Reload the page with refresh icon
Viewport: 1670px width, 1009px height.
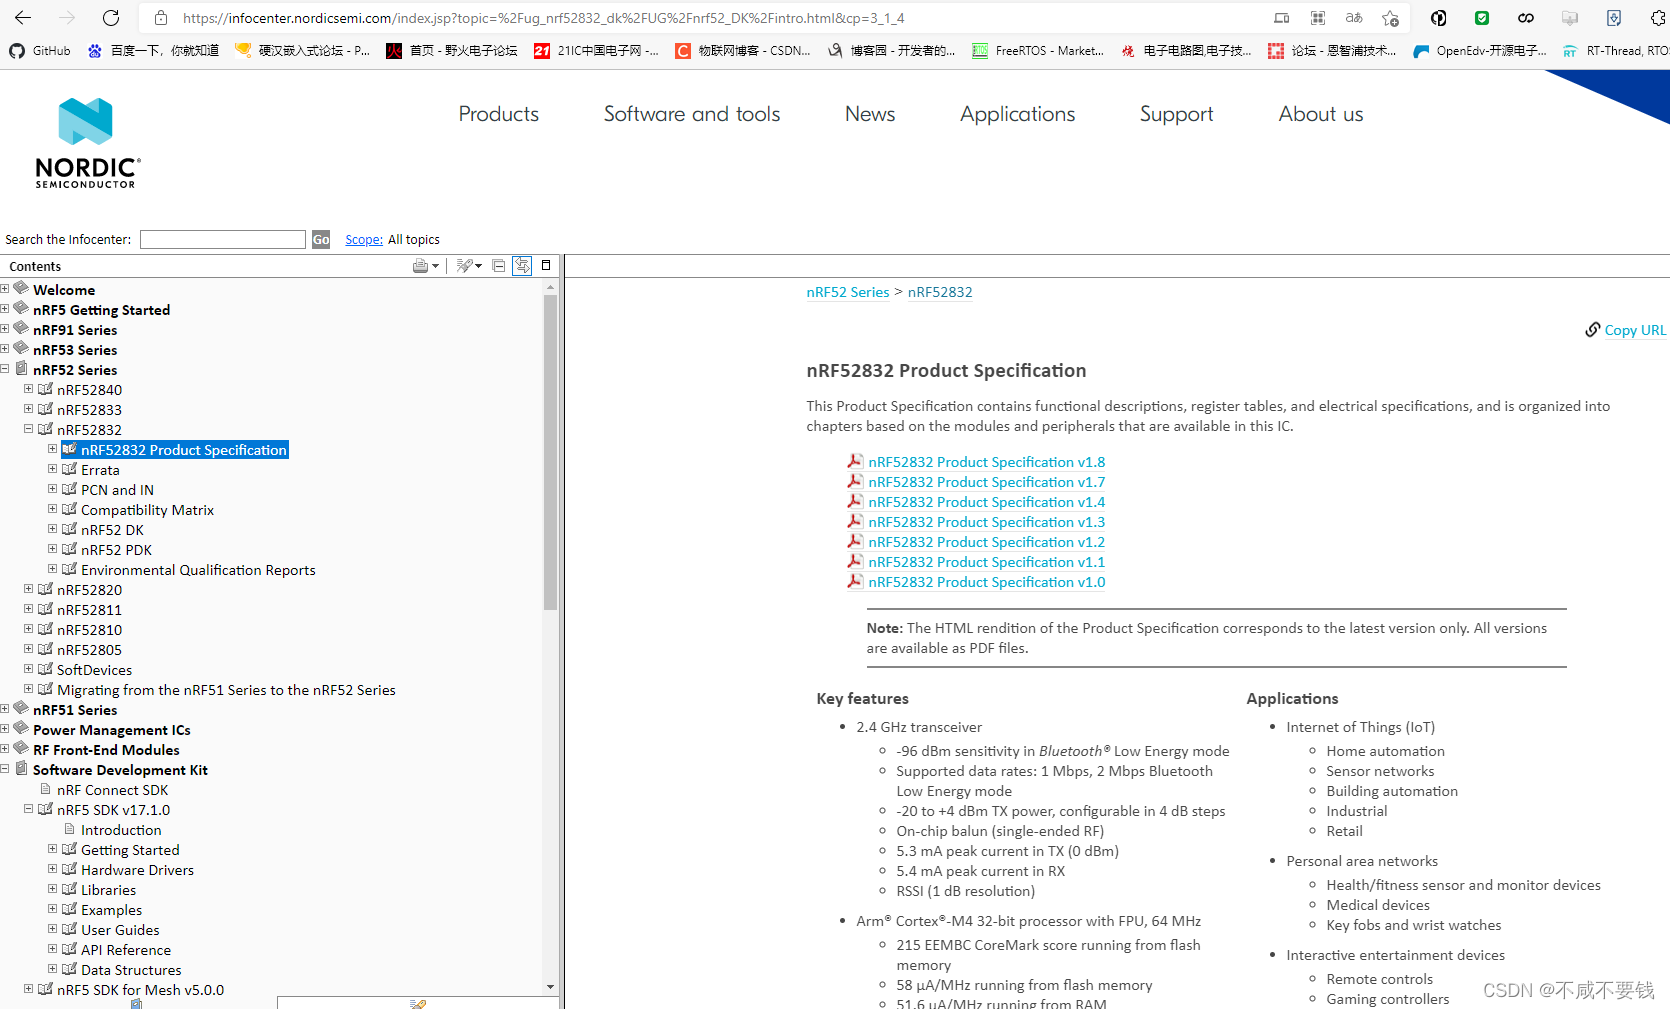[x=111, y=18]
